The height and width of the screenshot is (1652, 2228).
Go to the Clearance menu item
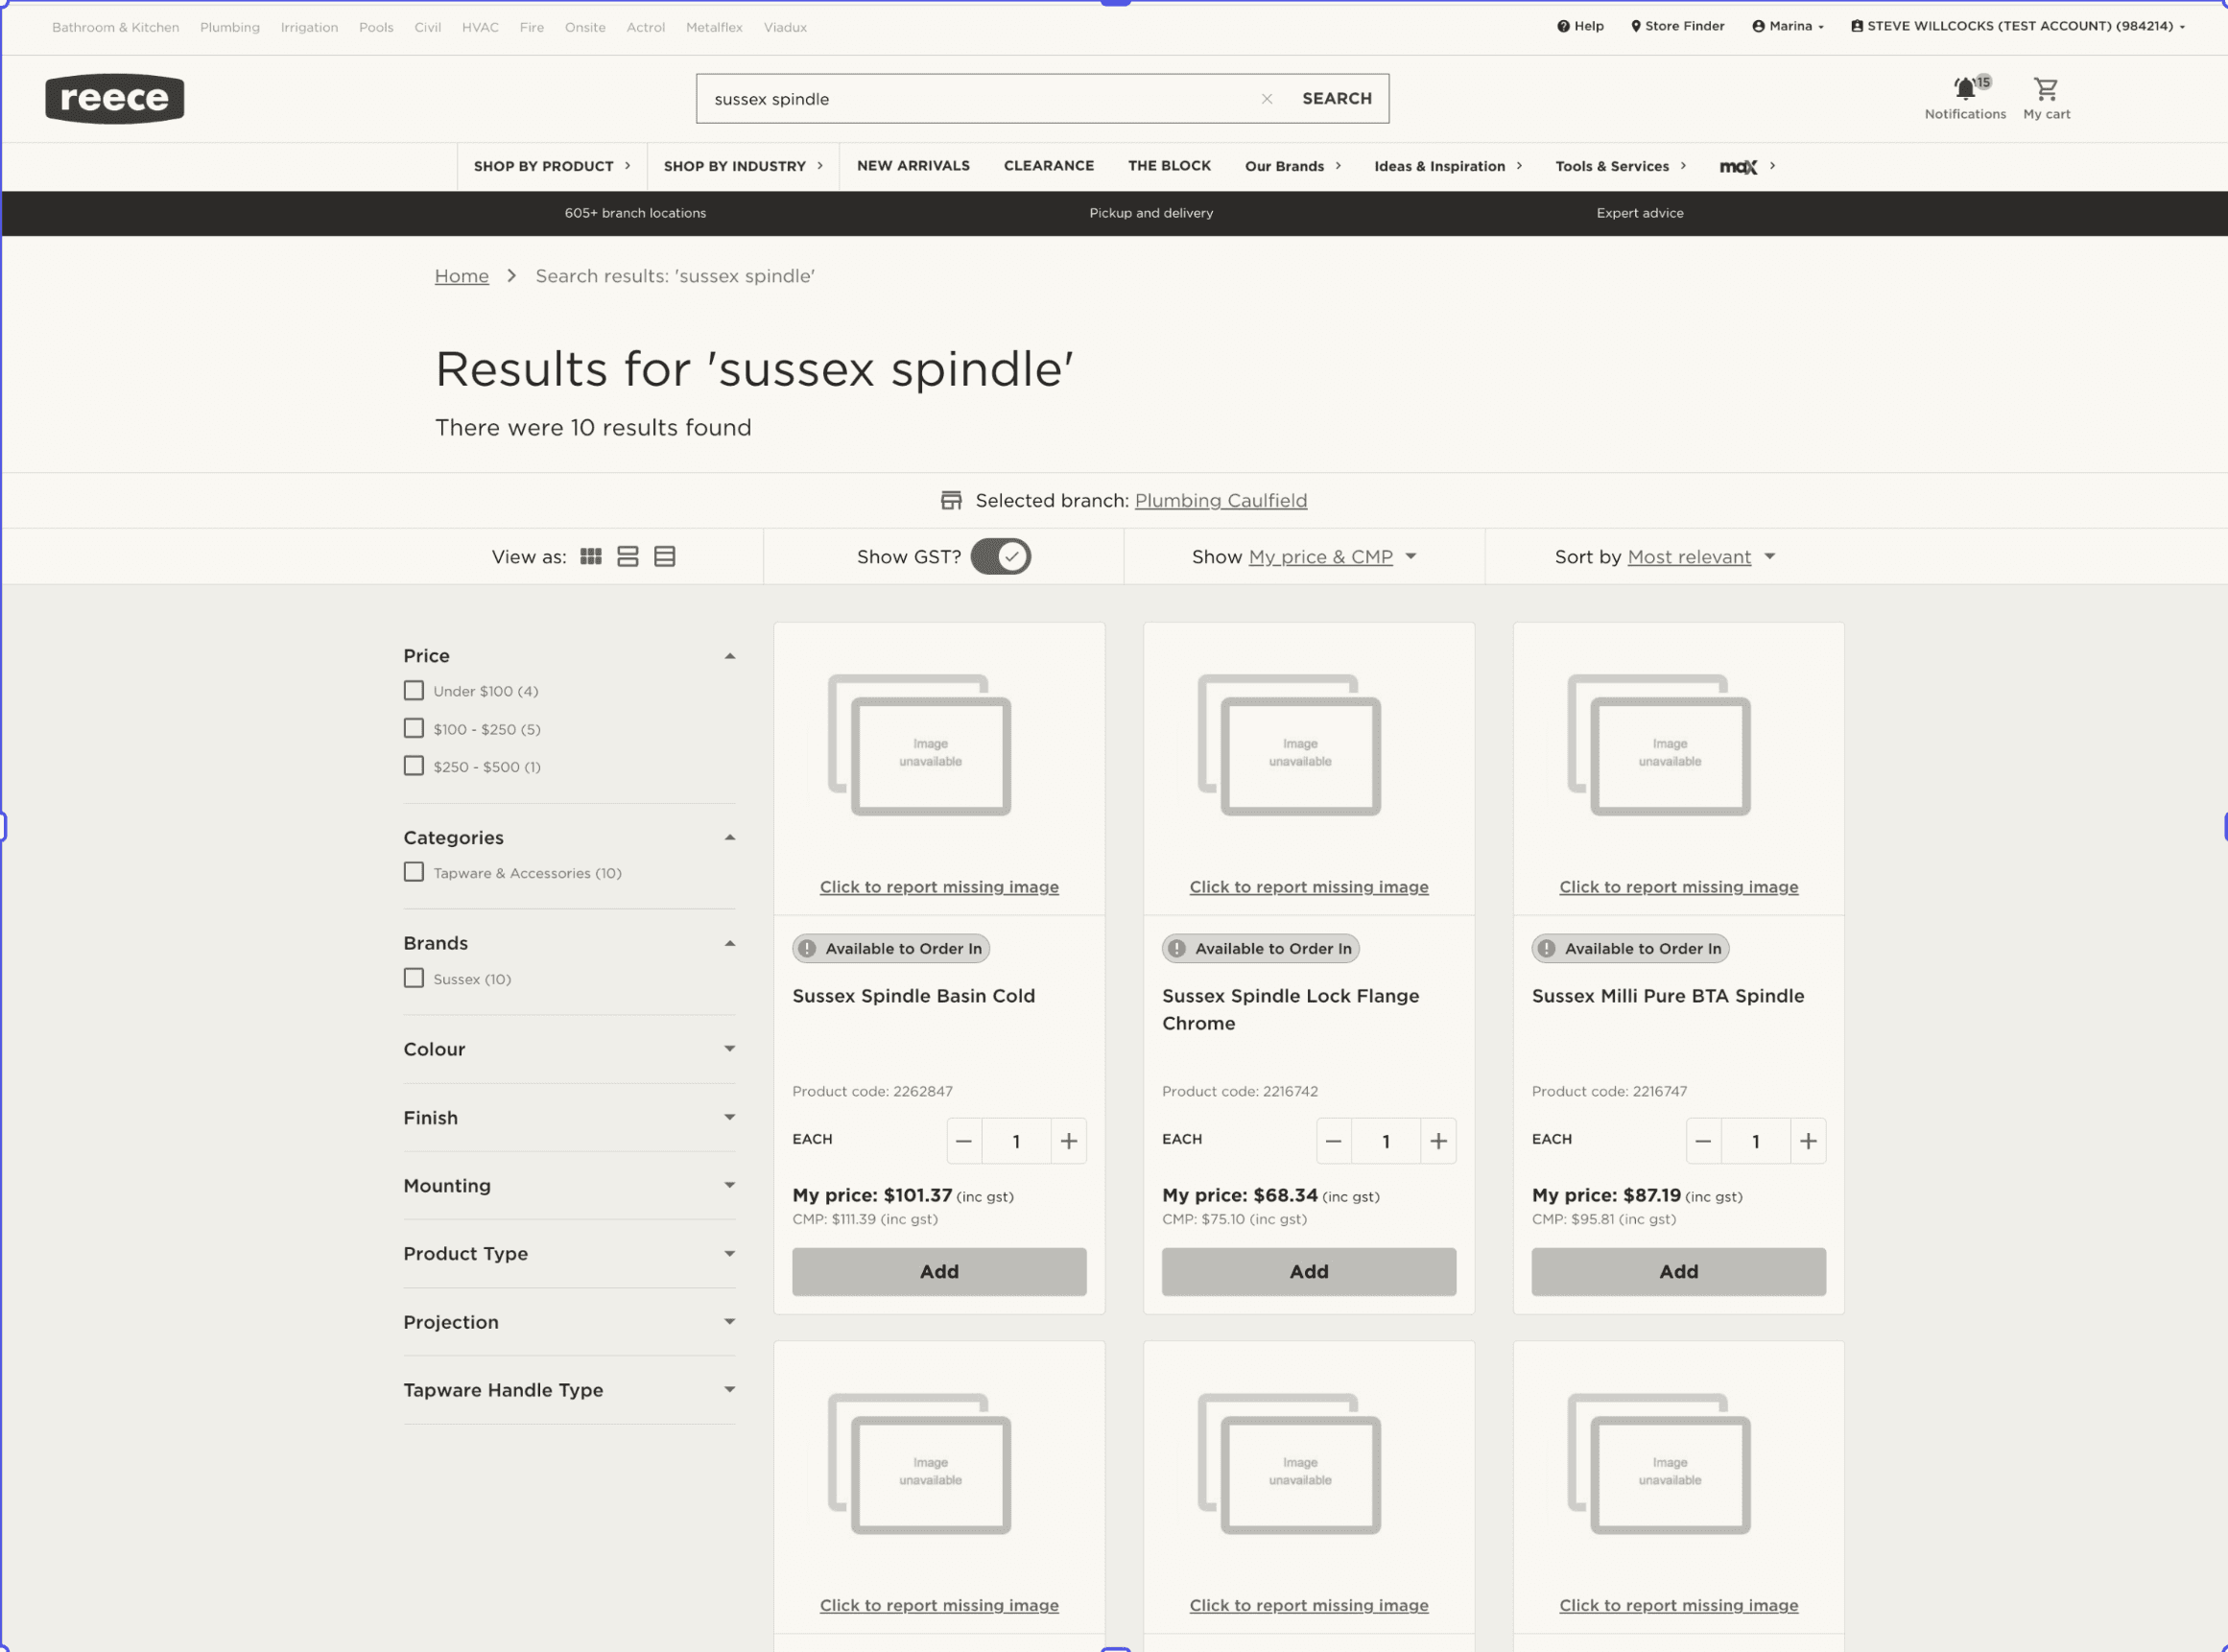[x=1048, y=166]
